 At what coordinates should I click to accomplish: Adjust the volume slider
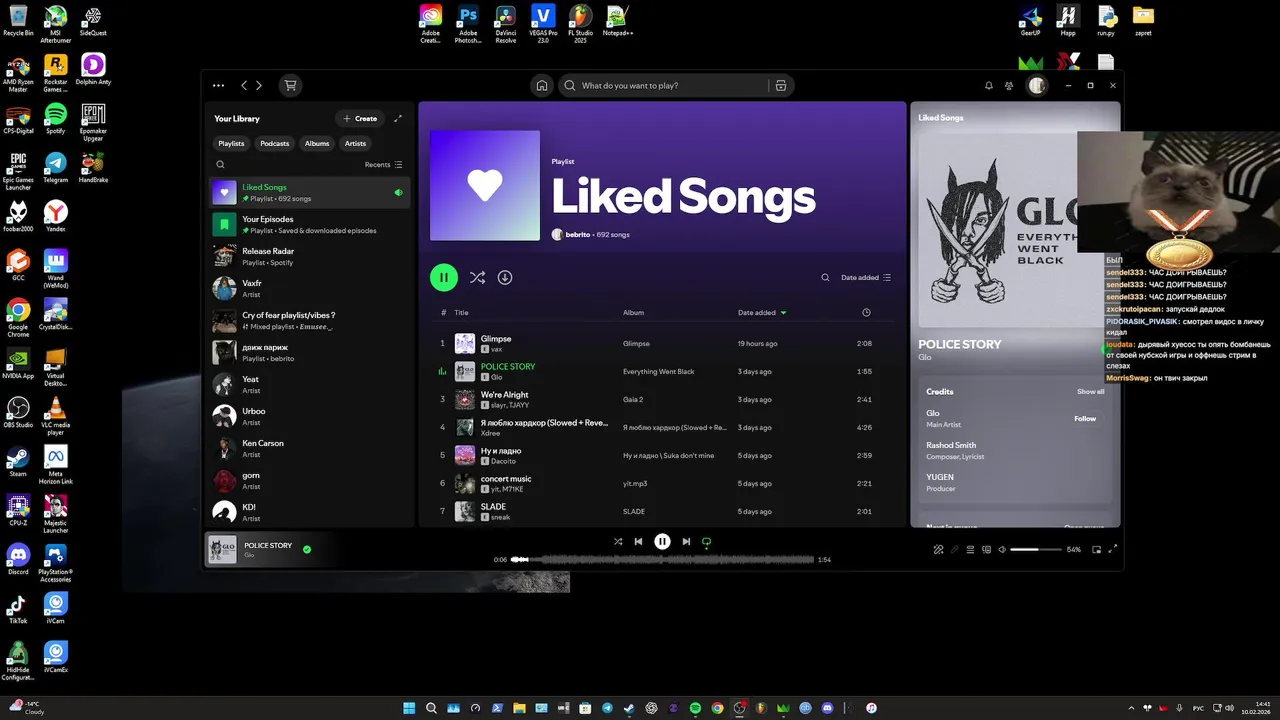1035,549
